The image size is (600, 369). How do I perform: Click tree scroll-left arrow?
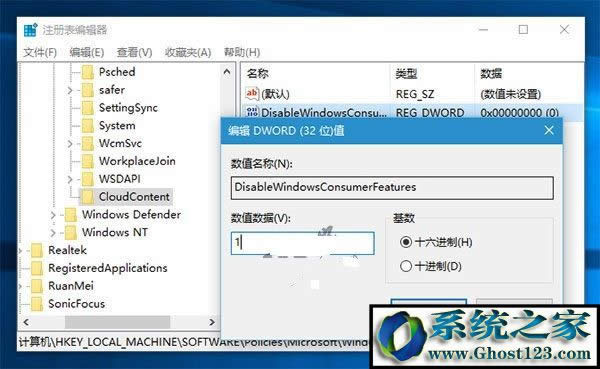[x=26, y=322]
